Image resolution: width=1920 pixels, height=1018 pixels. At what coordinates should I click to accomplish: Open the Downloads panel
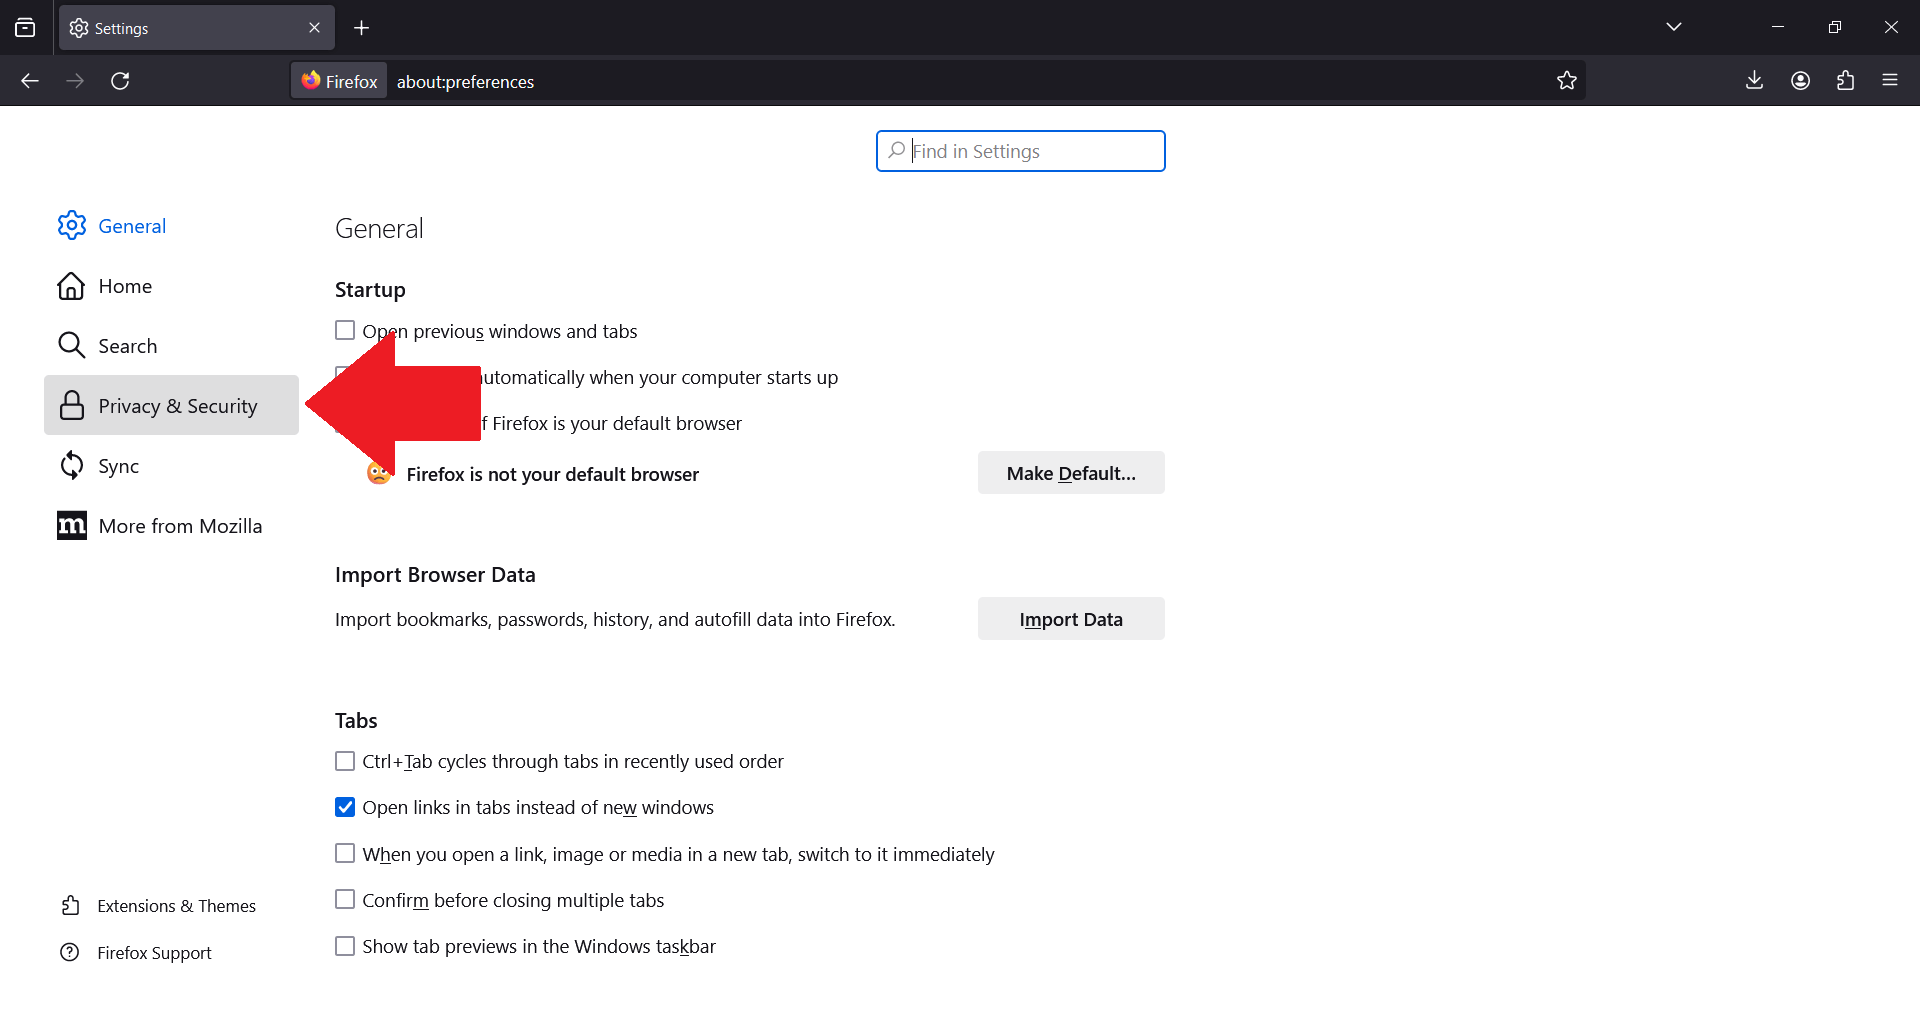click(1754, 81)
